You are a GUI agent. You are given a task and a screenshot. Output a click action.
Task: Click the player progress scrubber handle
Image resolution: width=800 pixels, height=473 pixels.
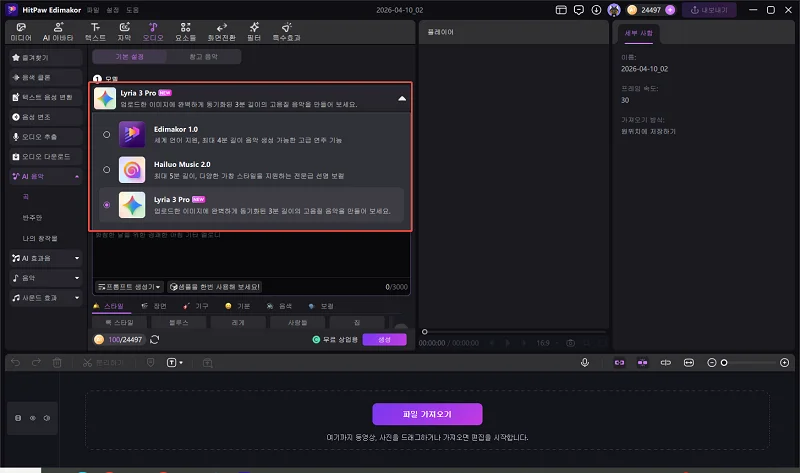(424, 332)
